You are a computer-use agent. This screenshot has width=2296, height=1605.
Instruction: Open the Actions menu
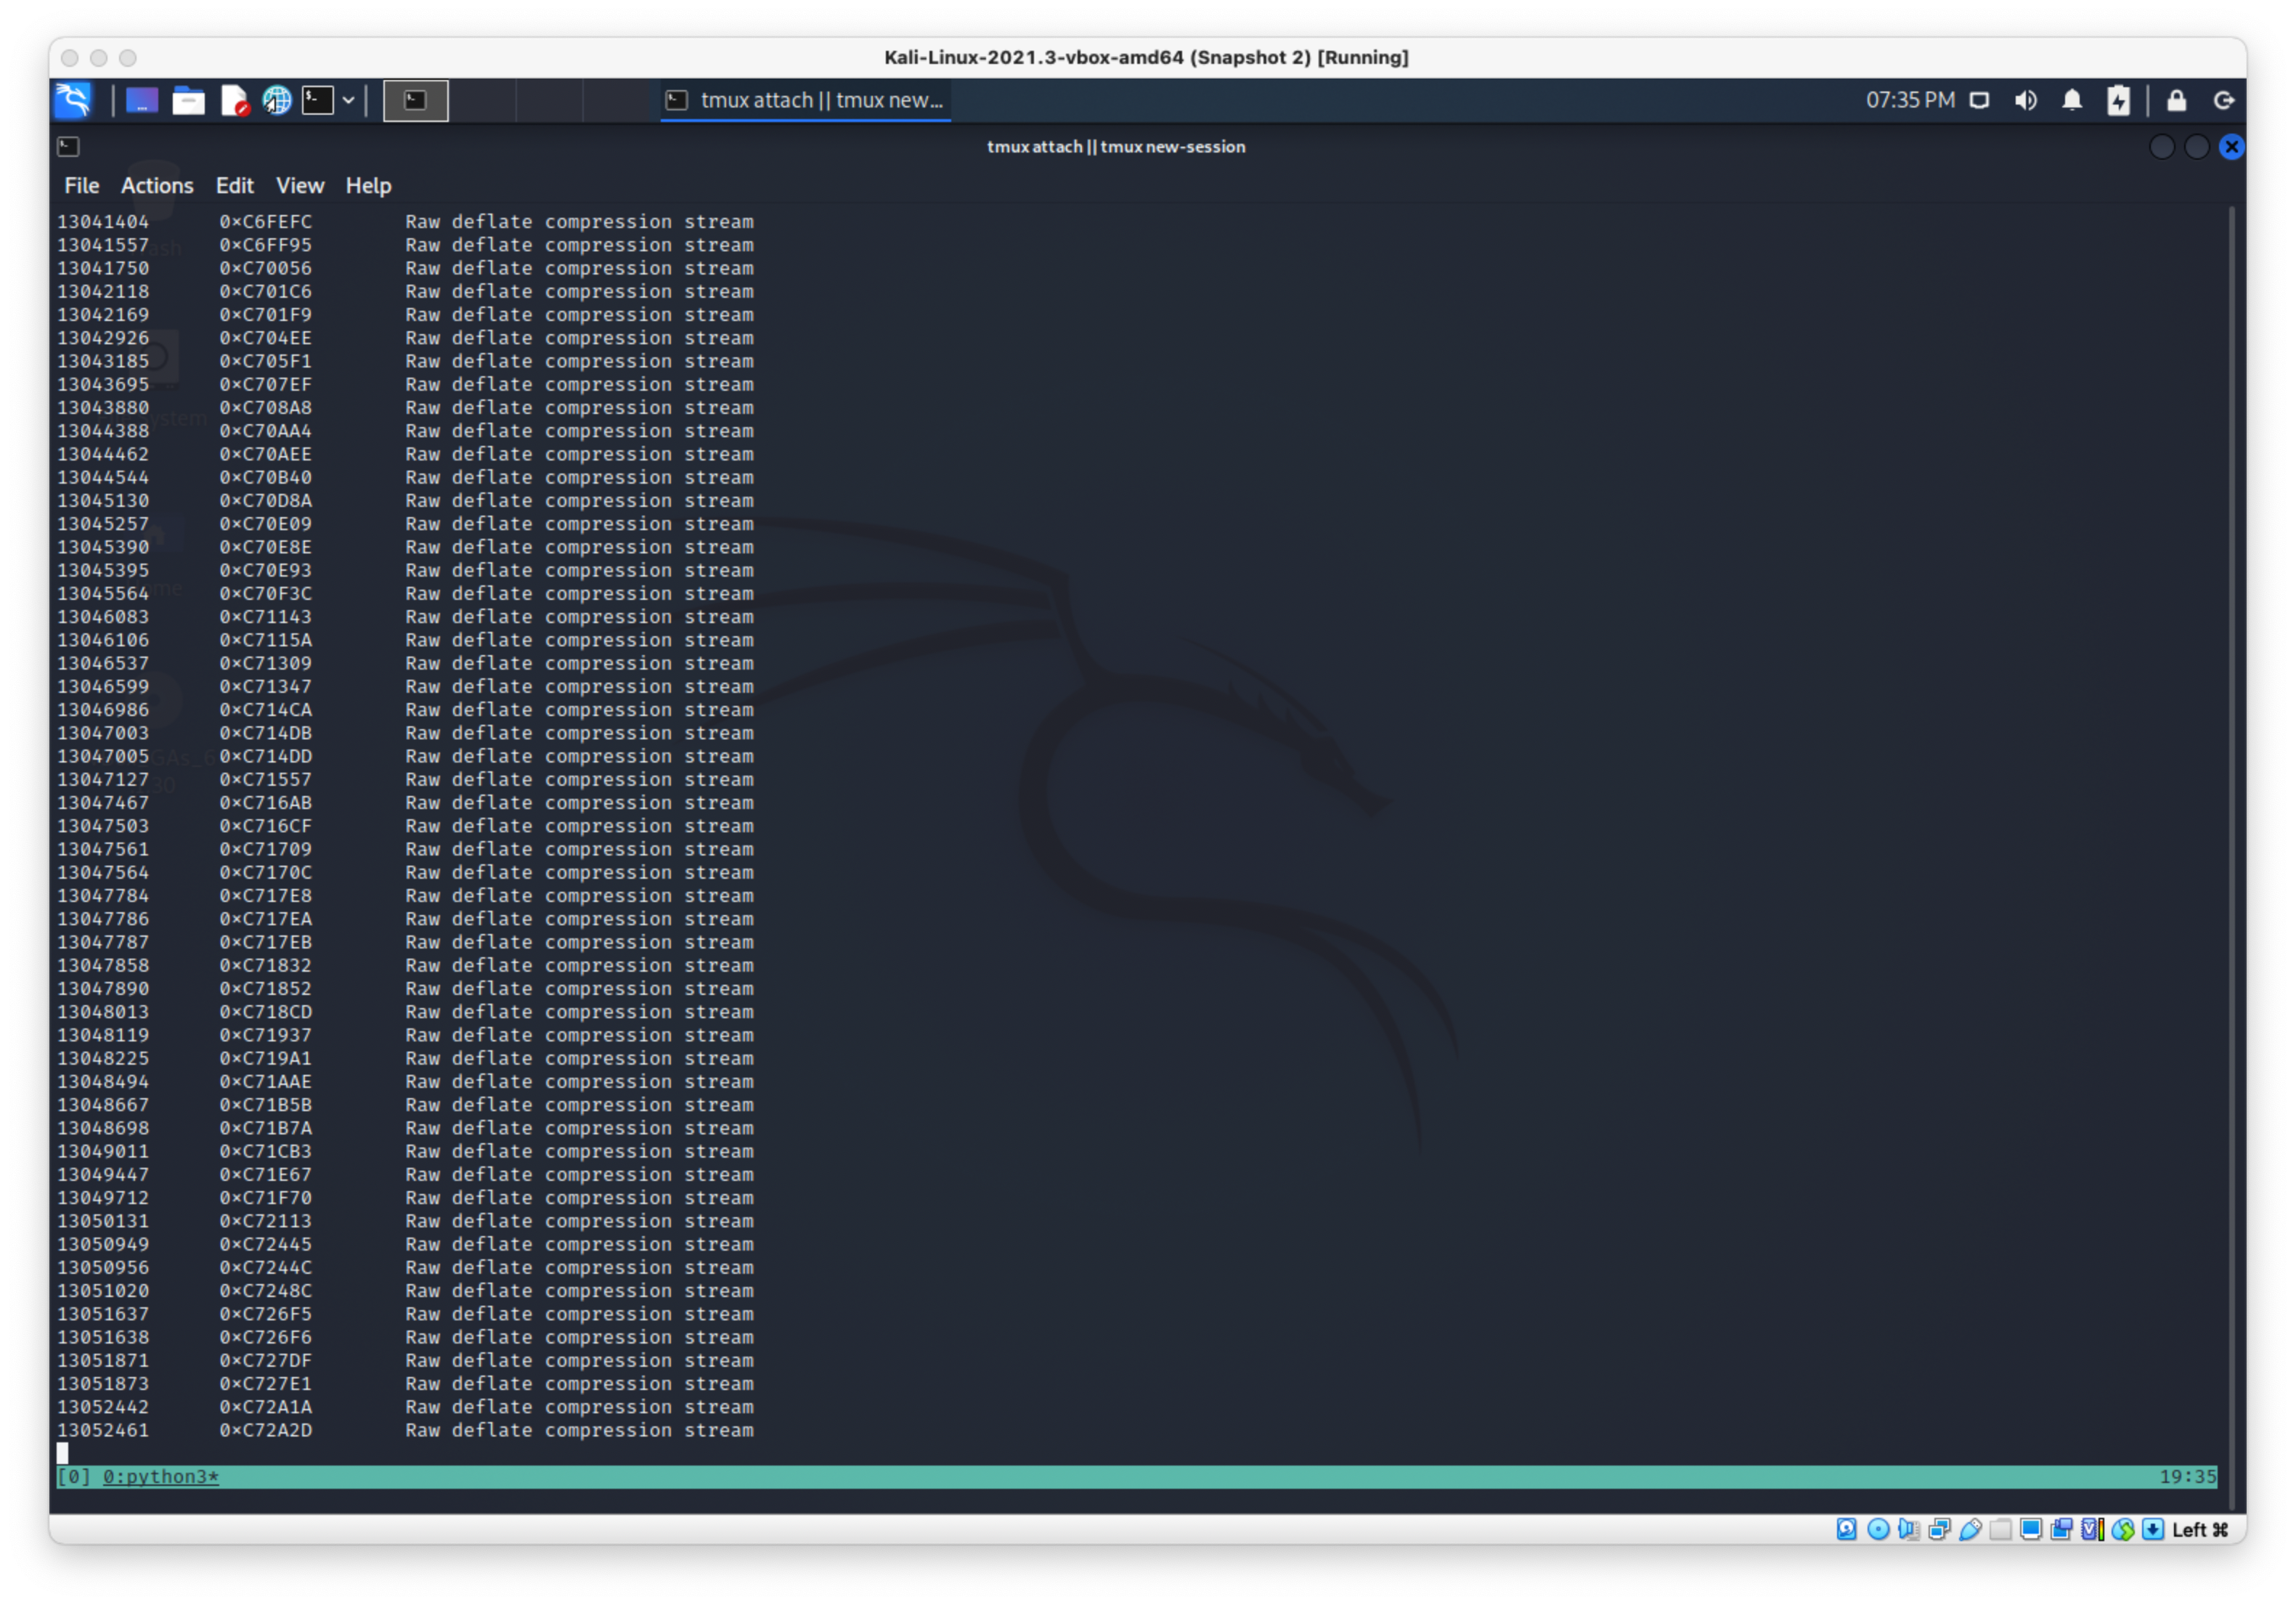157,186
